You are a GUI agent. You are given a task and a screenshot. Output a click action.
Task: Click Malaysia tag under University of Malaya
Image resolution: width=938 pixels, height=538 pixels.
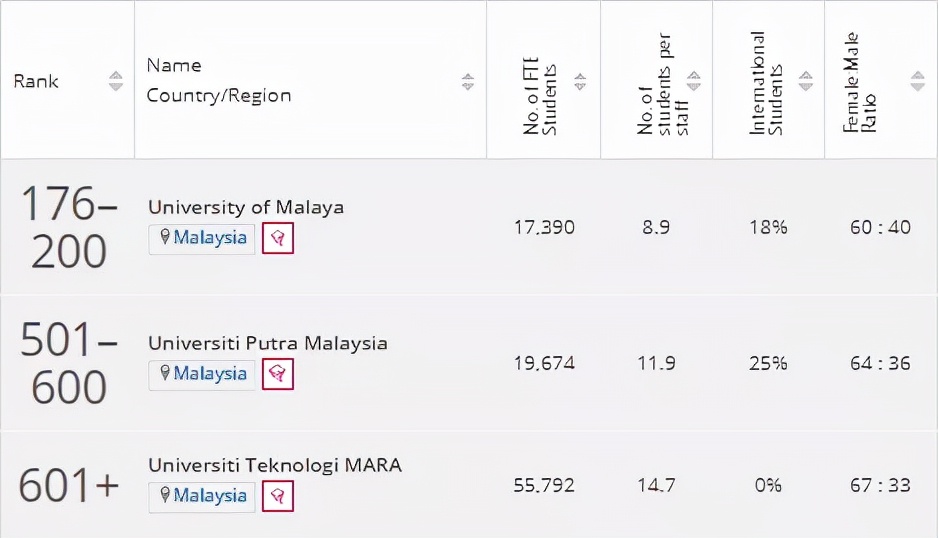(x=202, y=239)
